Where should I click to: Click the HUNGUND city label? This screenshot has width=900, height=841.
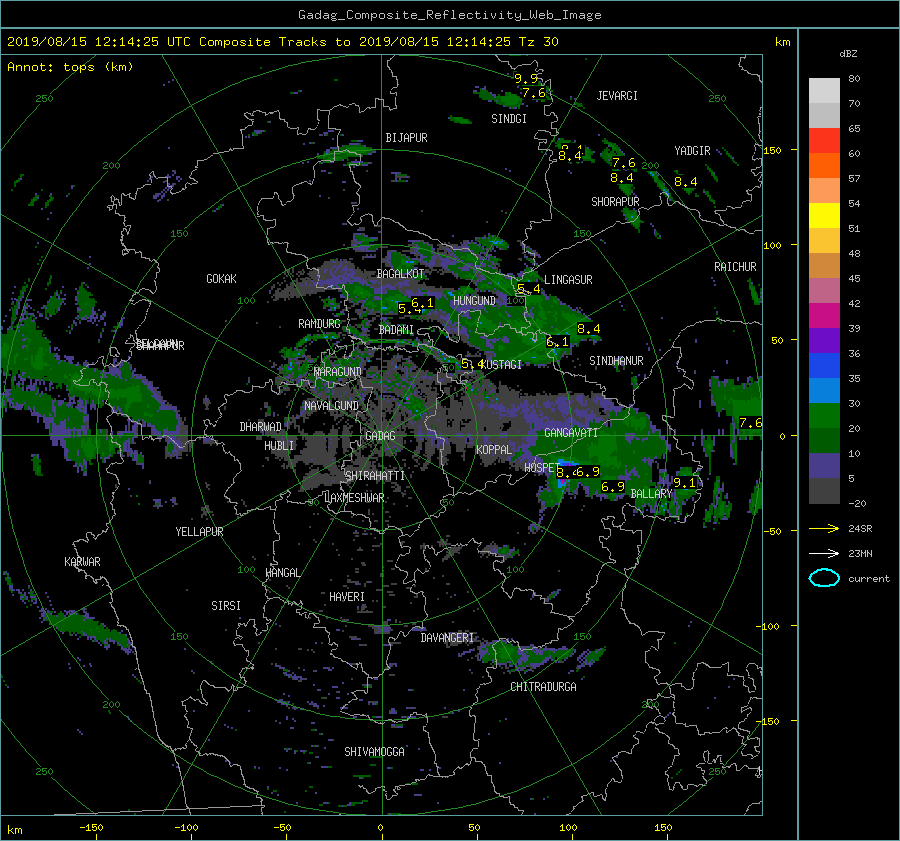tap(474, 301)
